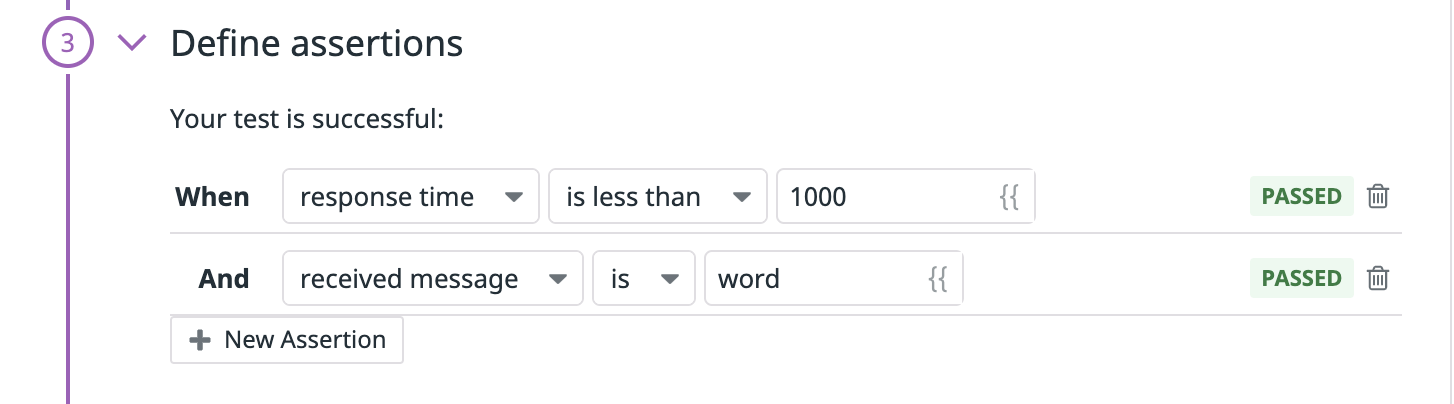1454x404 pixels.
Task: Click the 'word' message value field
Action: tap(834, 279)
